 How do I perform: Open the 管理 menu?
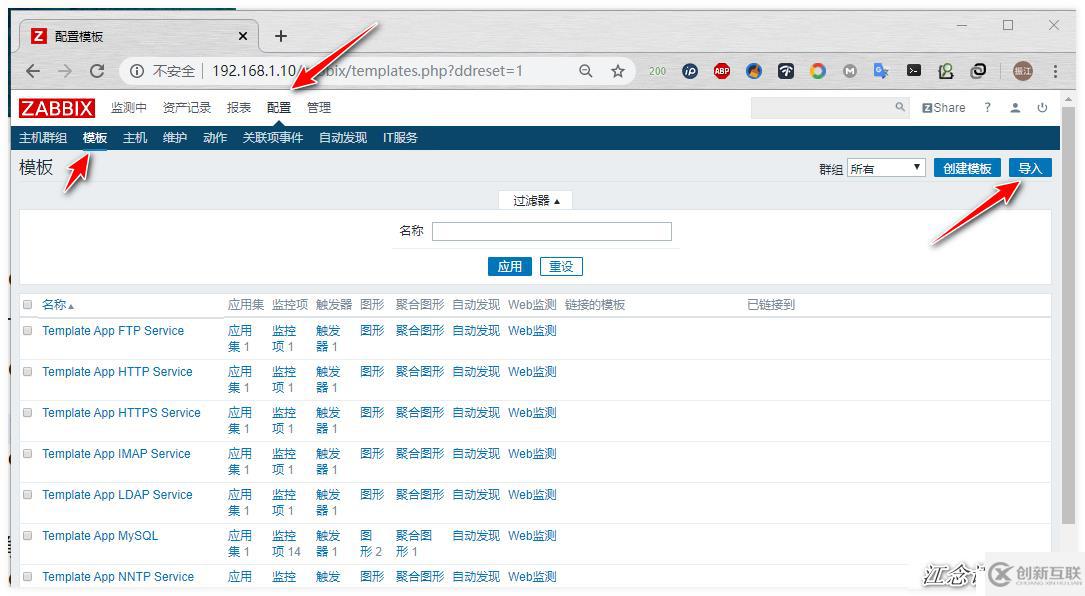coord(319,108)
